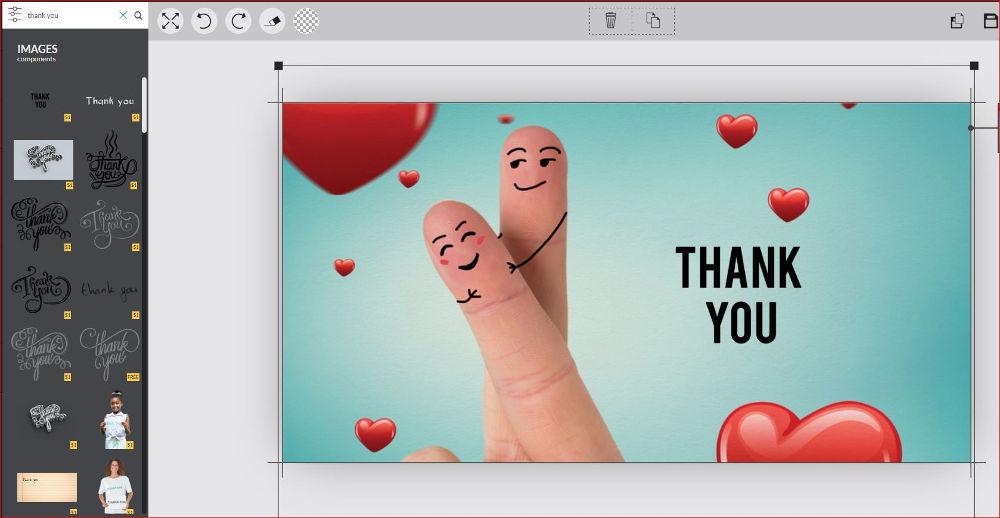Click the magnifier search icon
Screen dimensions: 1000x518
point(138,15)
